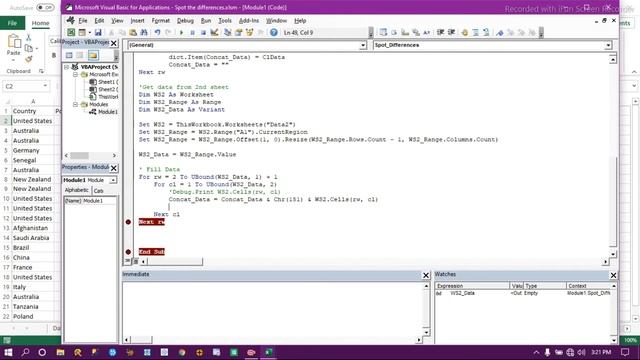This screenshot has height=360, width=640.
Task: Open Properties Window toolbar icon
Action: [x=238, y=32]
